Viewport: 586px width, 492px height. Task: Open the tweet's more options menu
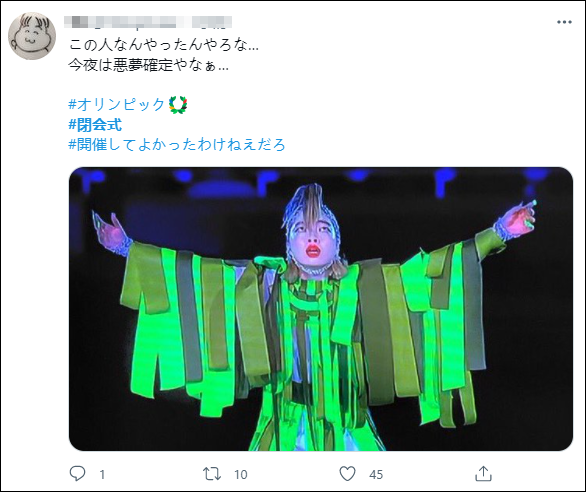[x=564, y=22]
